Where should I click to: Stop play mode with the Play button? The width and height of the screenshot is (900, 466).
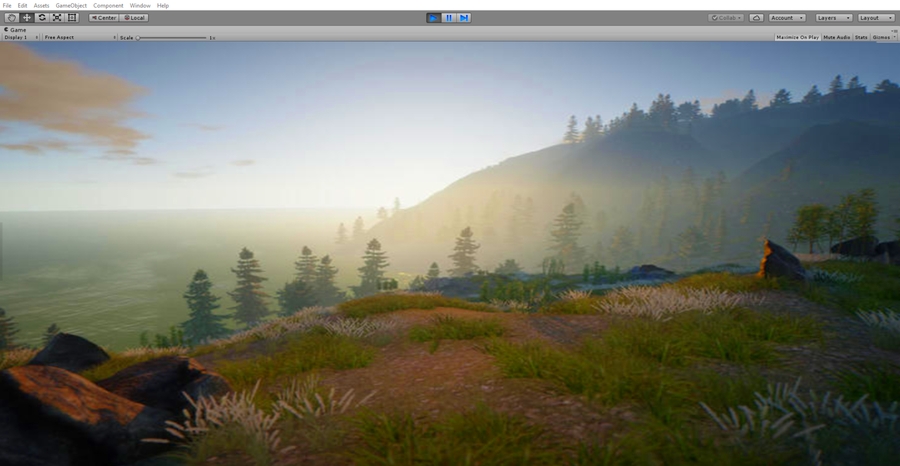click(433, 18)
